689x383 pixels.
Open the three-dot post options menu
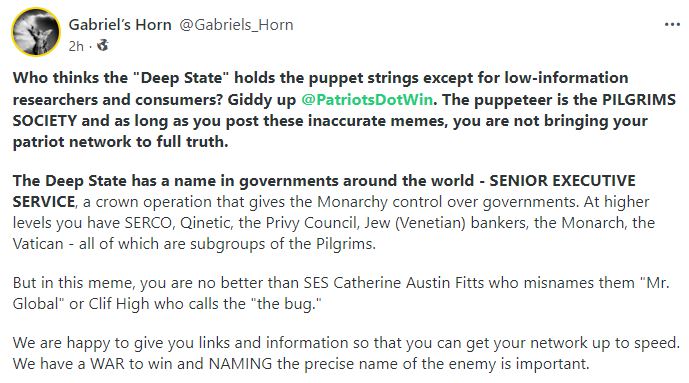point(672,25)
